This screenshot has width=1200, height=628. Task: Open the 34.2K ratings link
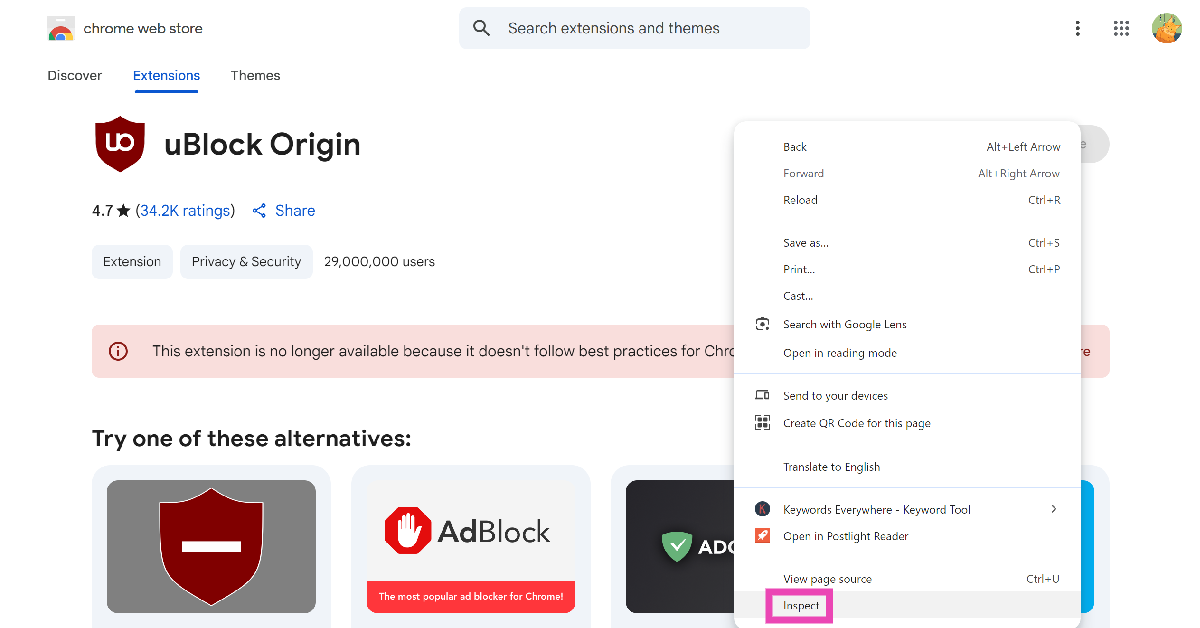185,211
